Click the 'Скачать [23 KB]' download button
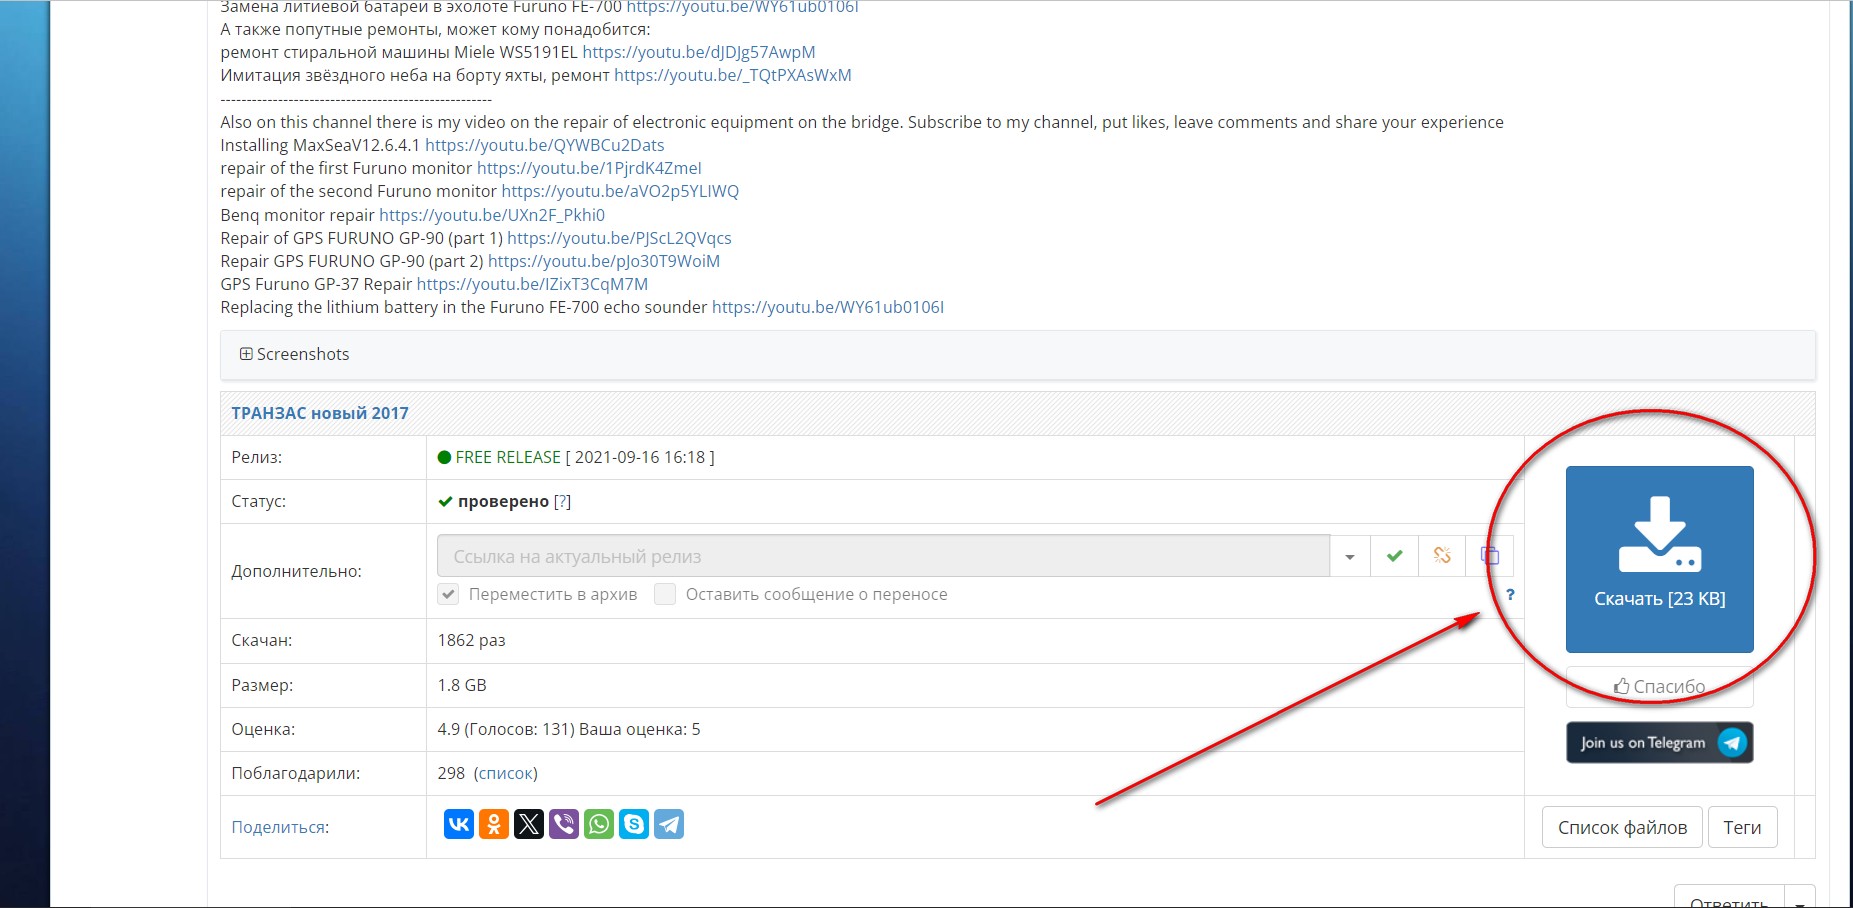 click(1659, 558)
